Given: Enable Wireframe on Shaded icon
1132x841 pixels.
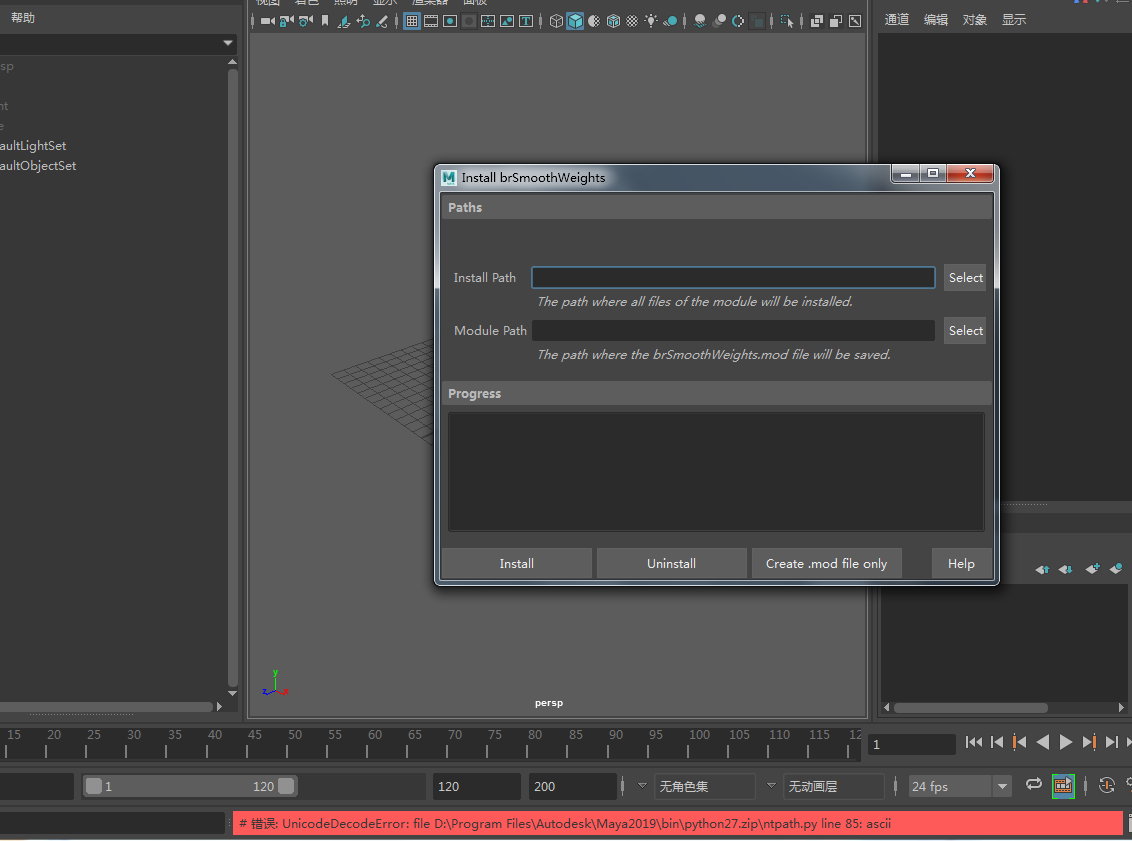Looking at the screenshot, I should coord(613,21).
